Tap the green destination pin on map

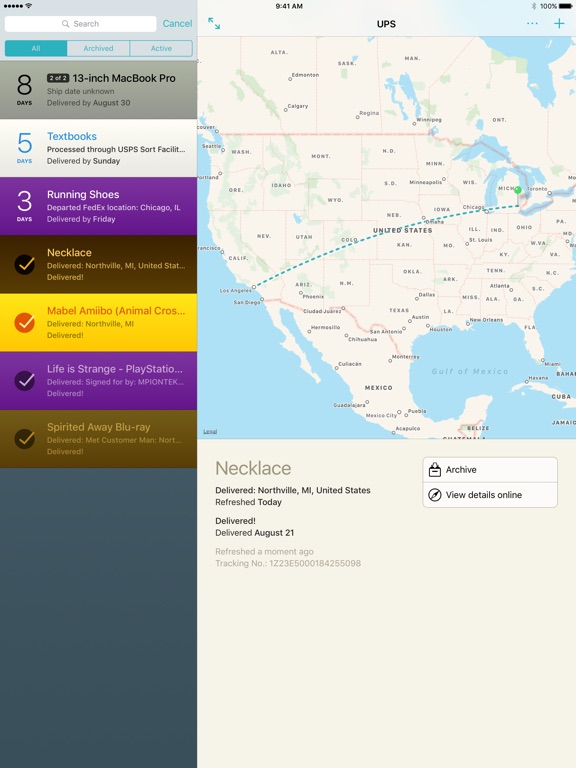click(518, 190)
